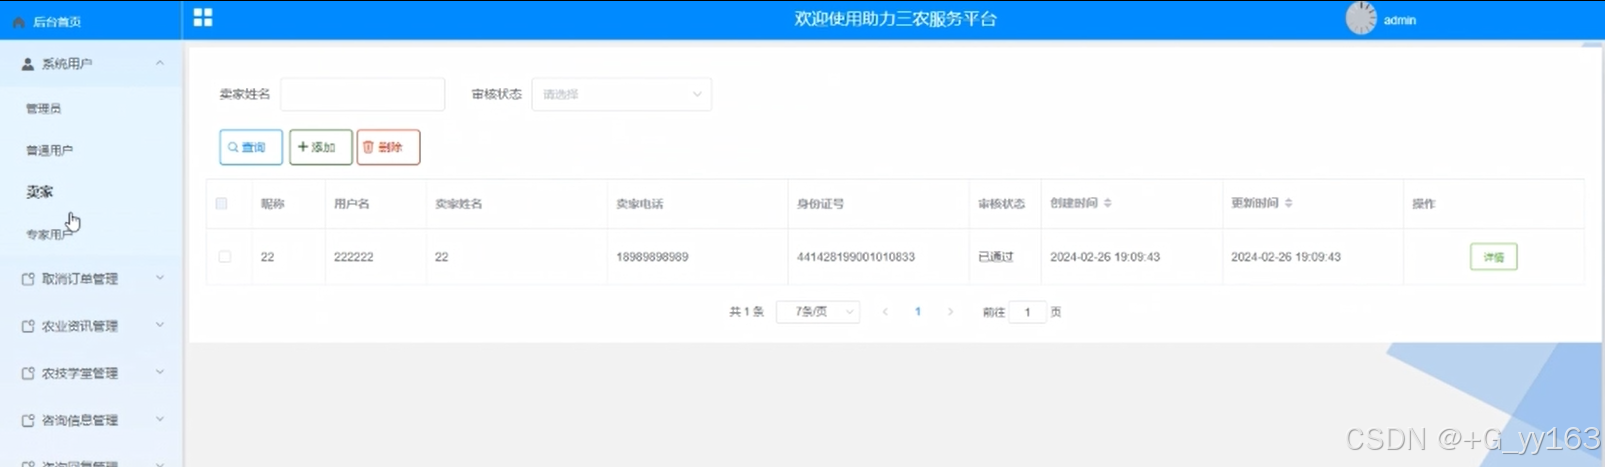Click page number 1
1605x467 pixels.
918,312
